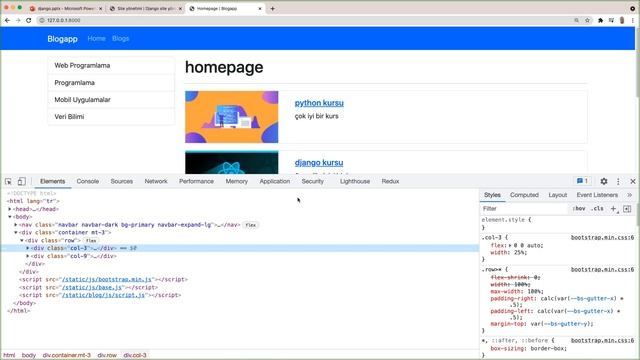This screenshot has height=360, width=640.
Task: Close the DevTools panel with the X
Action: coord(633,181)
